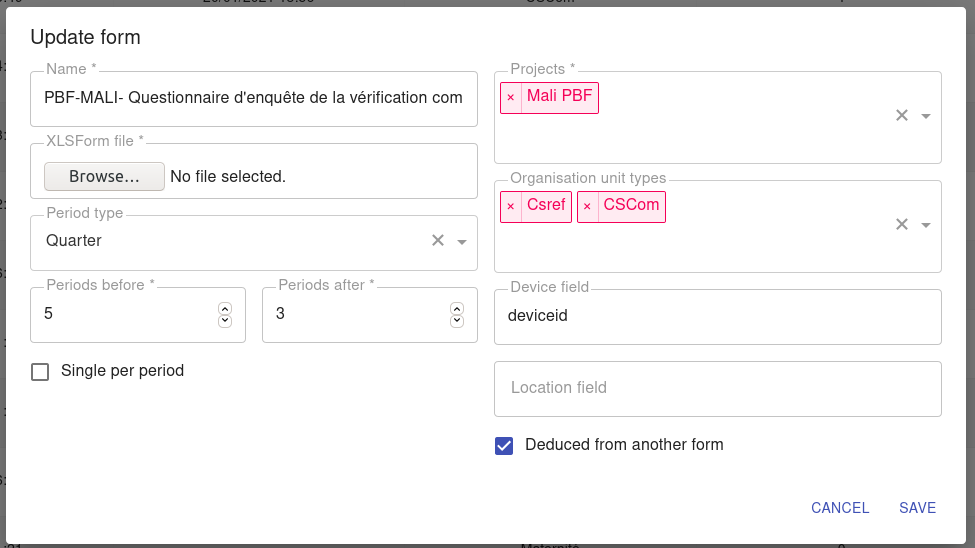This screenshot has height=548, width=975.
Task: Decrease Periods after value
Action: pos(457,321)
